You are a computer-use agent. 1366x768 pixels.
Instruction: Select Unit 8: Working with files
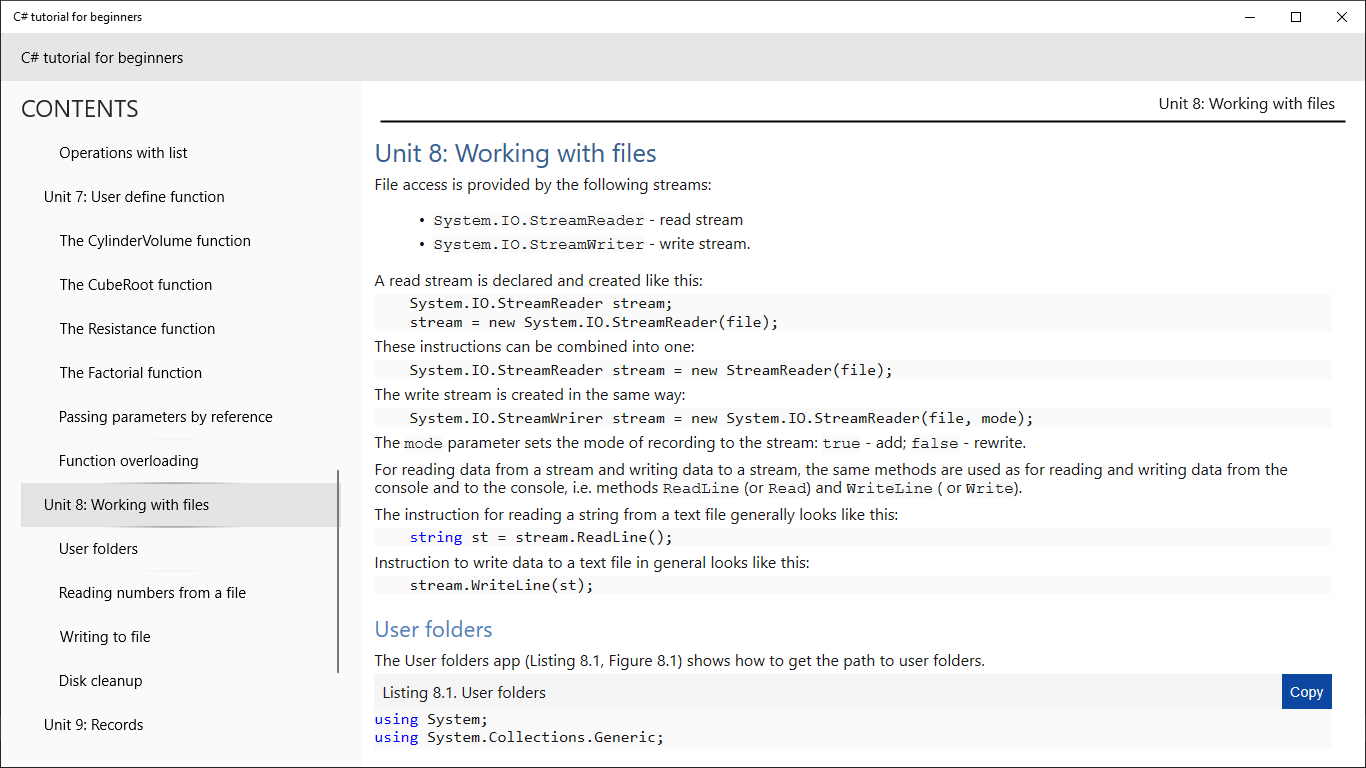coord(127,505)
